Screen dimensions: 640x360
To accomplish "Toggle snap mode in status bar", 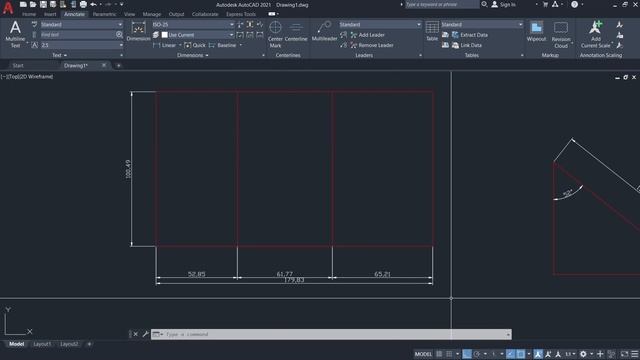I will 449,354.
